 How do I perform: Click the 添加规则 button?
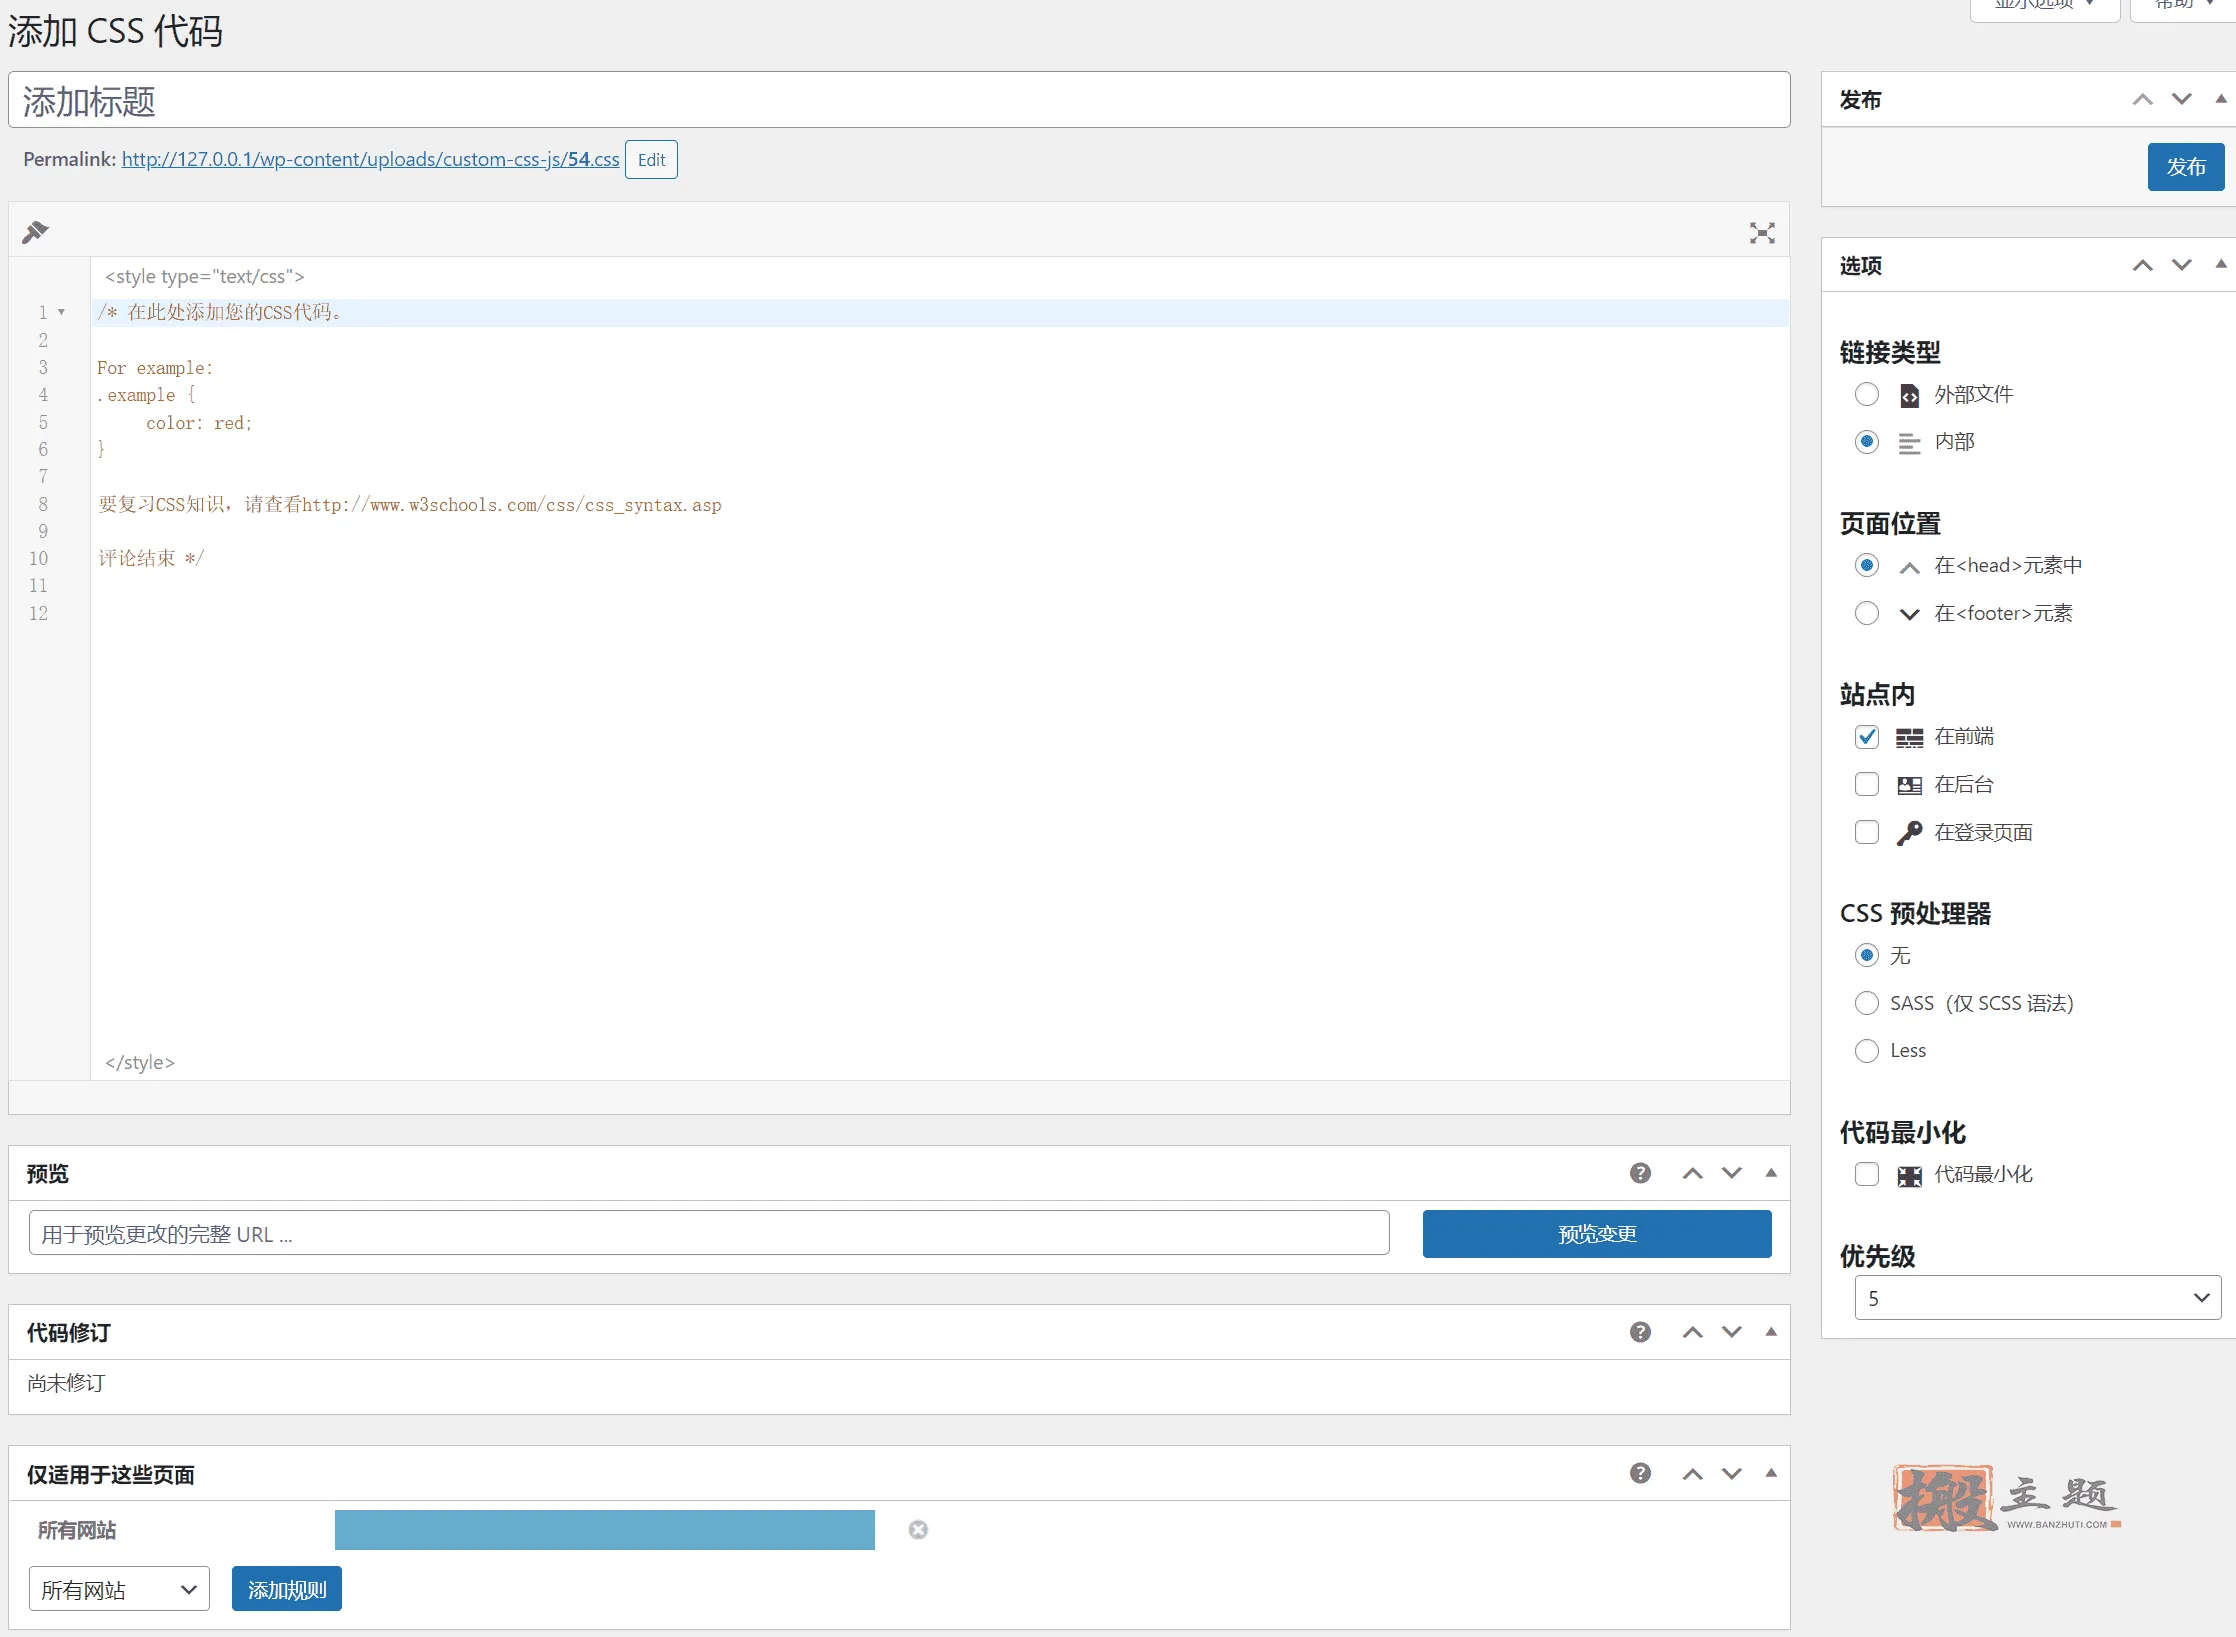287,1589
